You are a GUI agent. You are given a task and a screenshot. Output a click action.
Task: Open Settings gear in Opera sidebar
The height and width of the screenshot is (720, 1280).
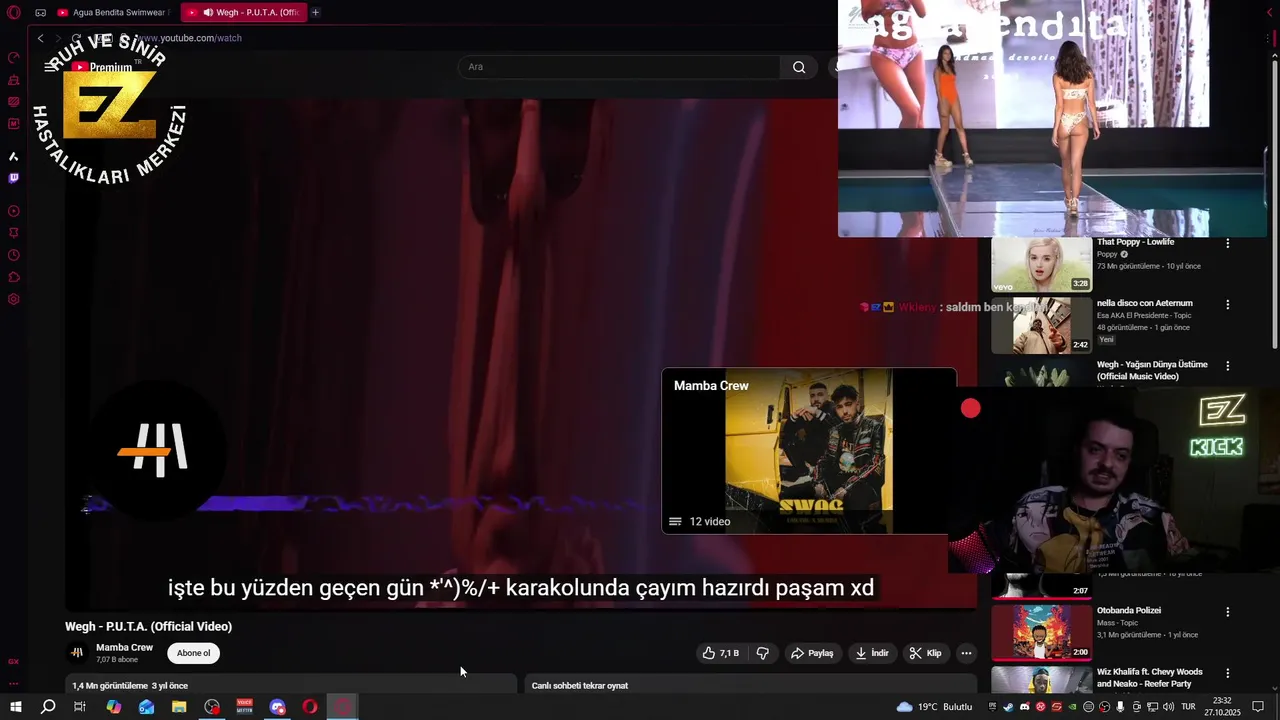click(14, 299)
